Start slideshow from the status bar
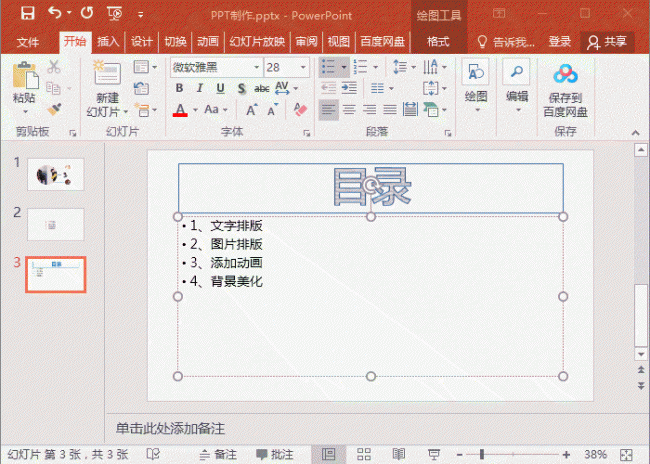650x464 pixels. click(x=434, y=454)
